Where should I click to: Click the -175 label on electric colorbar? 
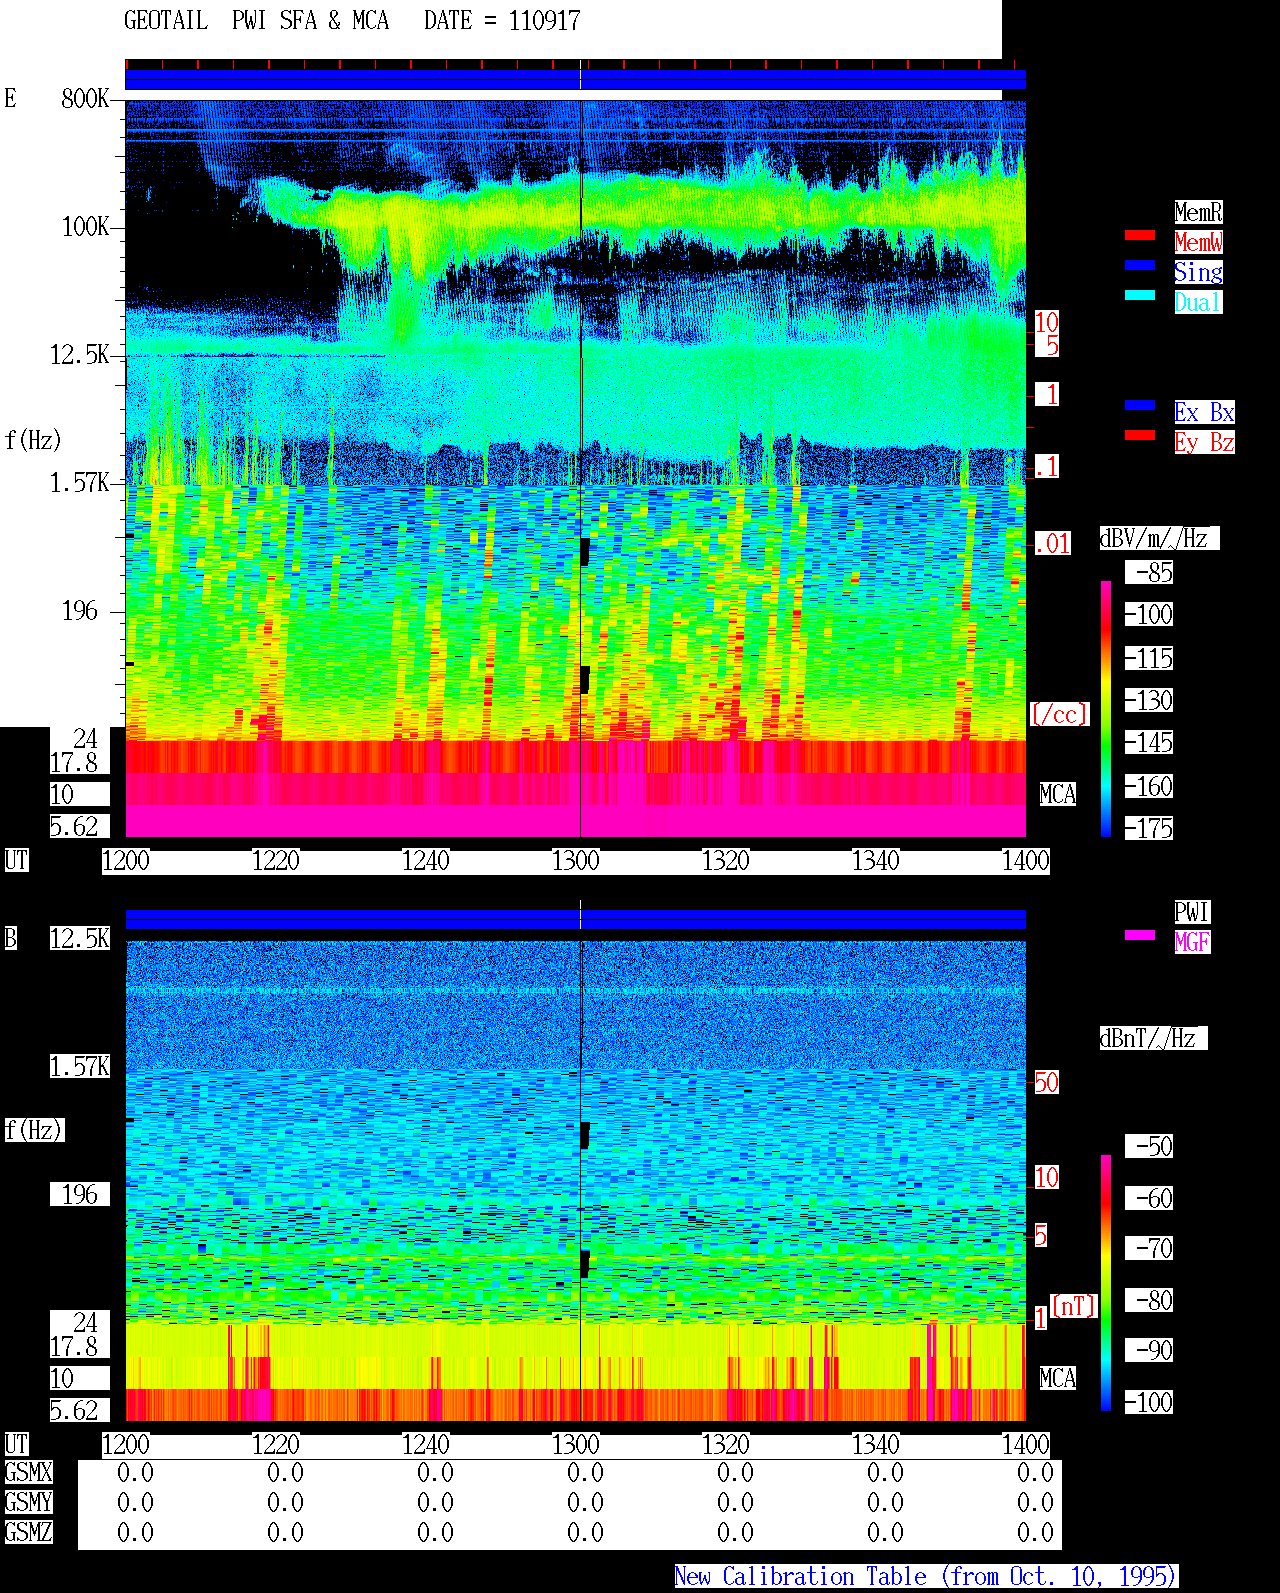1150,828
